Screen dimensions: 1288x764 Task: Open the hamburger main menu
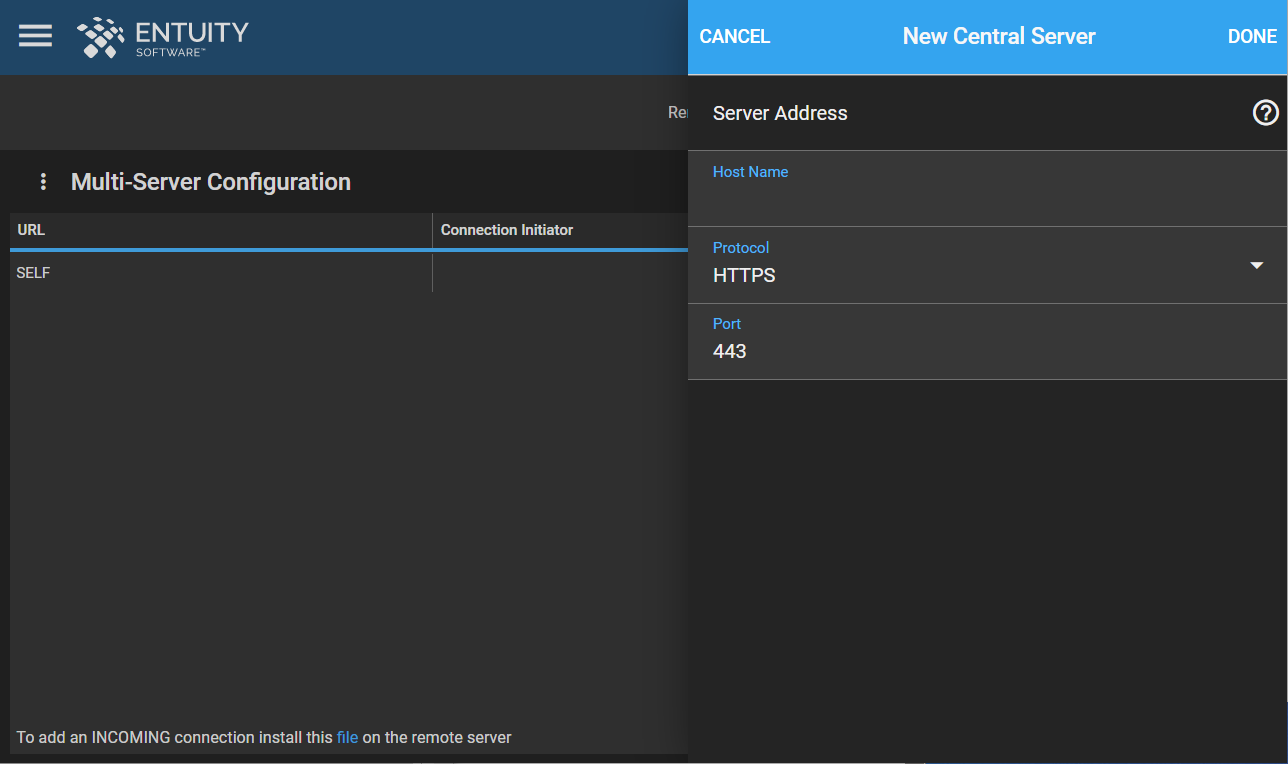point(35,36)
